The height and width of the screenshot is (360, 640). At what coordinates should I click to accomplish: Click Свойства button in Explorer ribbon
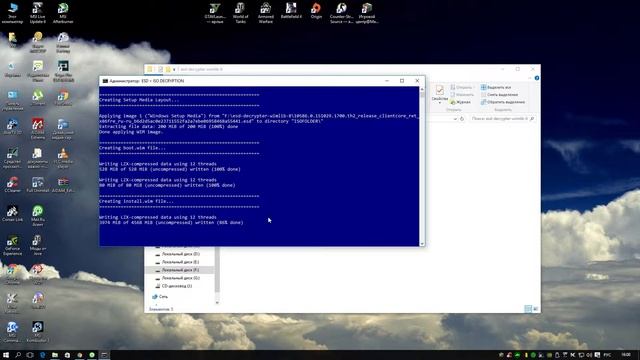[440, 93]
